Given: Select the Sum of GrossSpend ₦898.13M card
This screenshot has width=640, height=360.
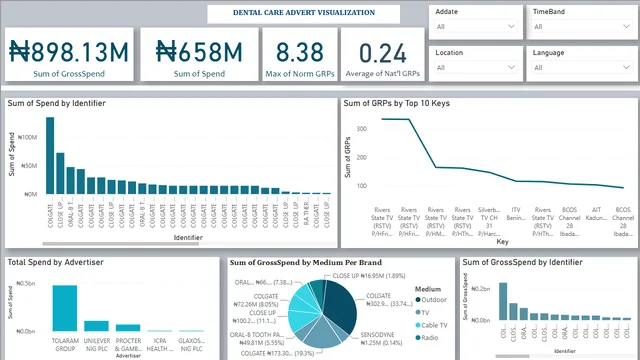Looking at the screenshot, I should point(69,54).
